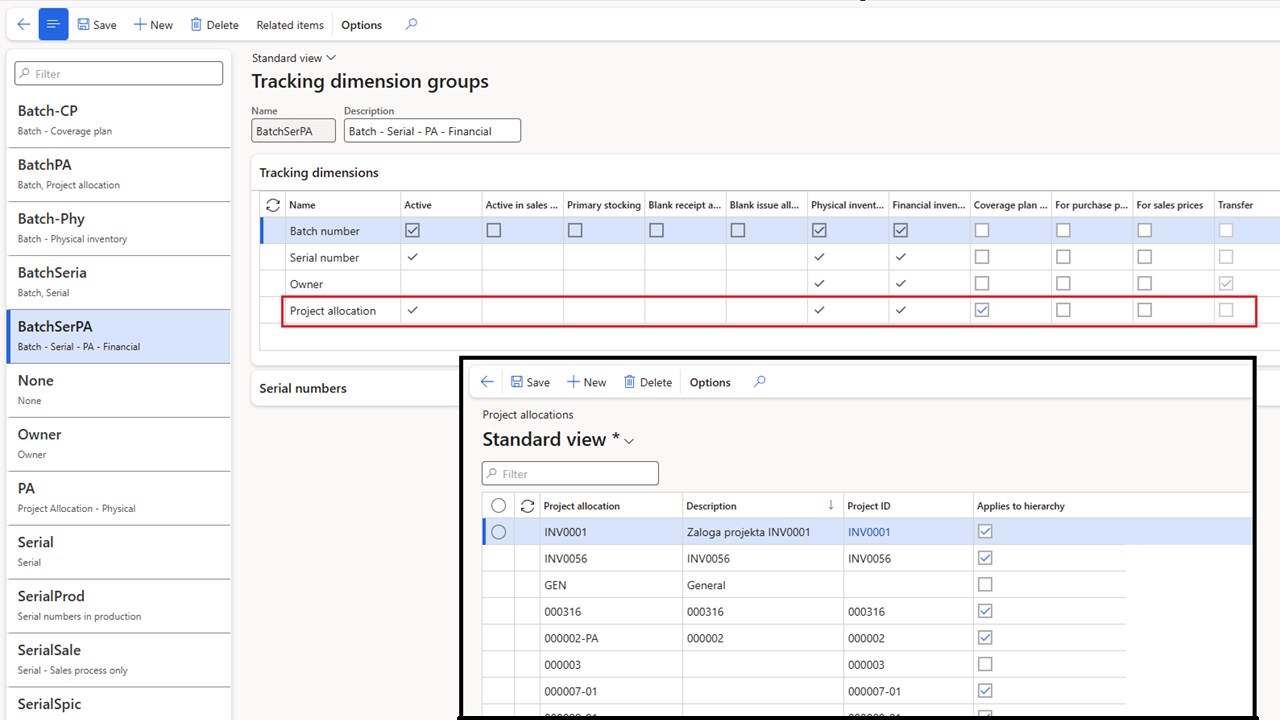Image resolution: width=1280 pixels, height=720 pixels.
Task: Click Save in Project allocations window
Action: pos(530,382)
